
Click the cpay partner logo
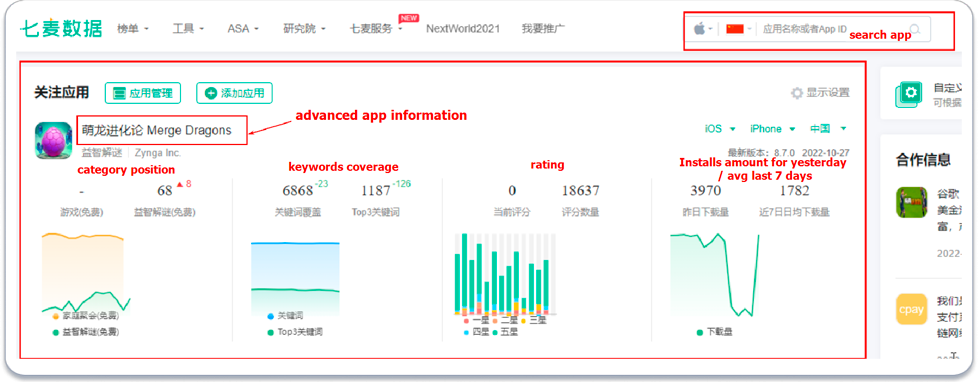pyautogui.click(x=911, y=310)
